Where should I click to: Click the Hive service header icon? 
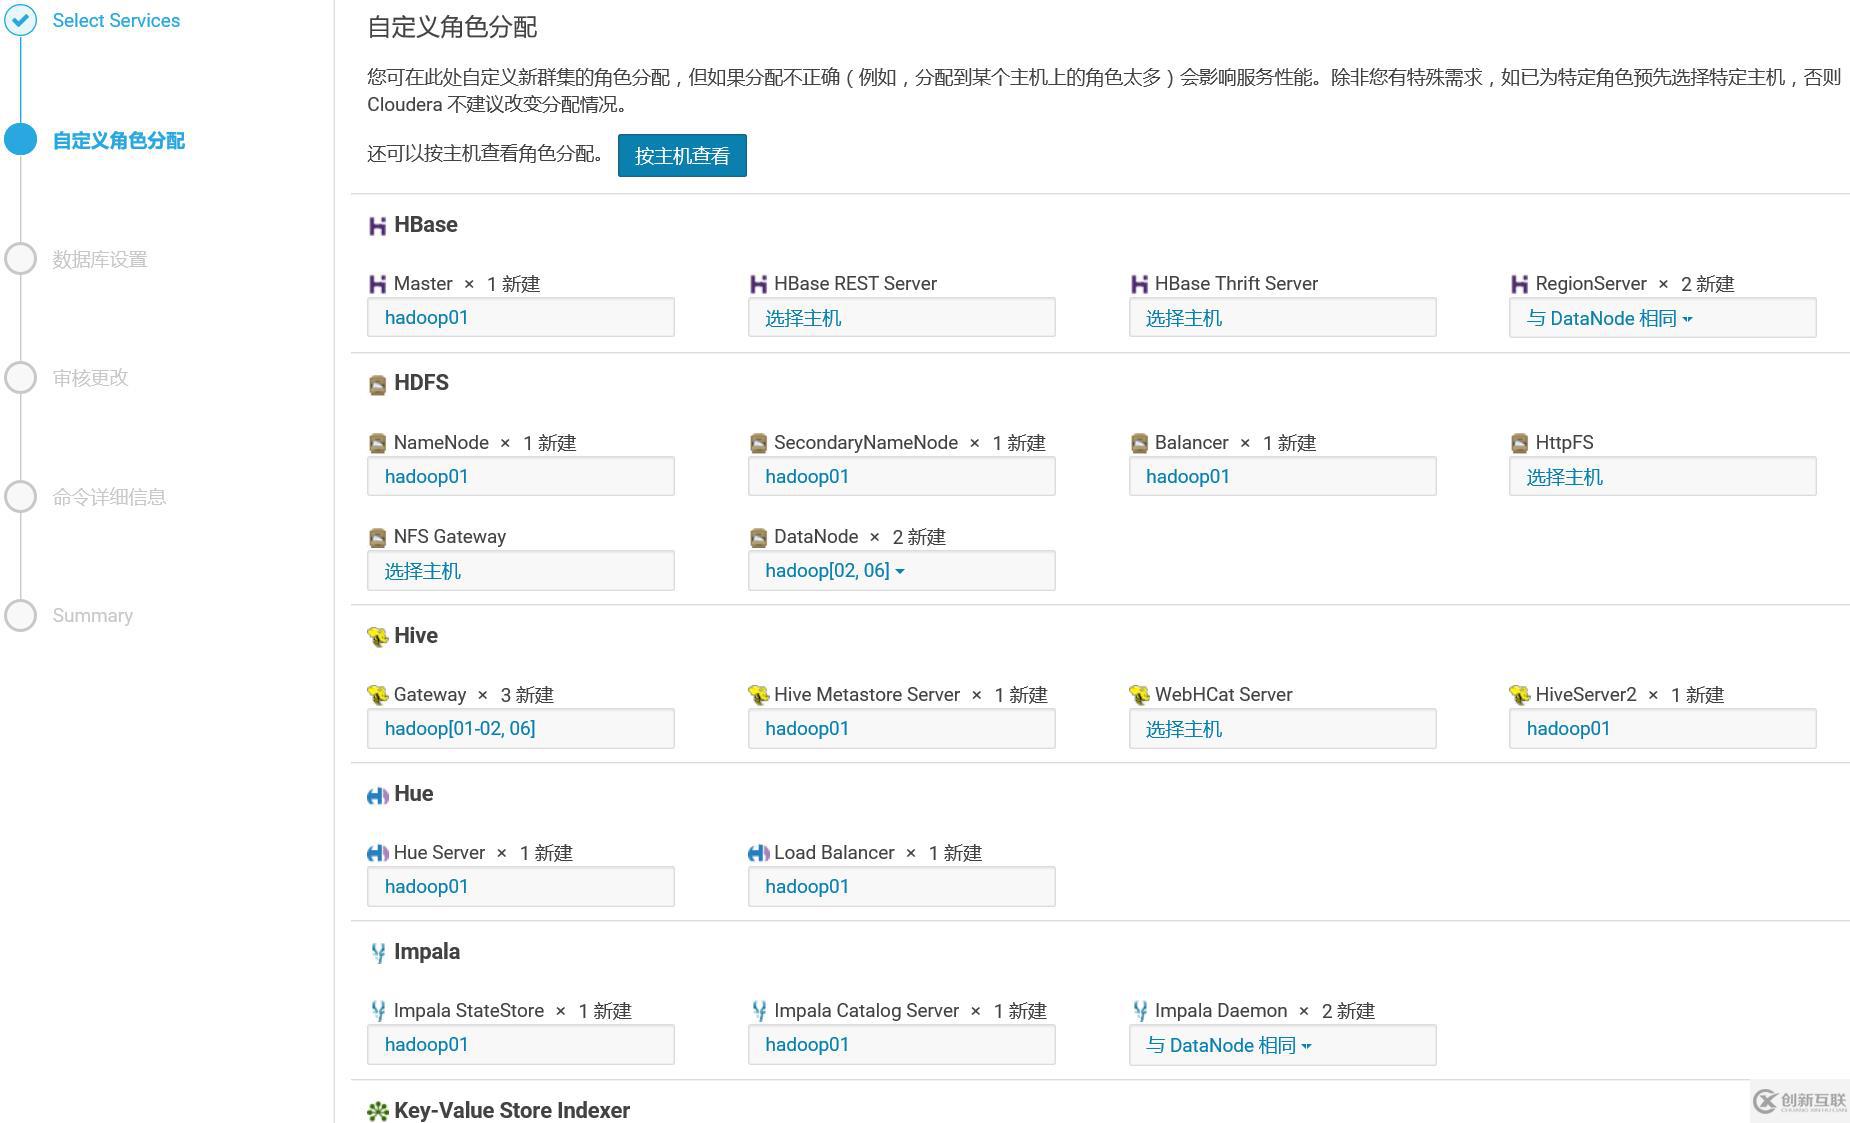377,636
